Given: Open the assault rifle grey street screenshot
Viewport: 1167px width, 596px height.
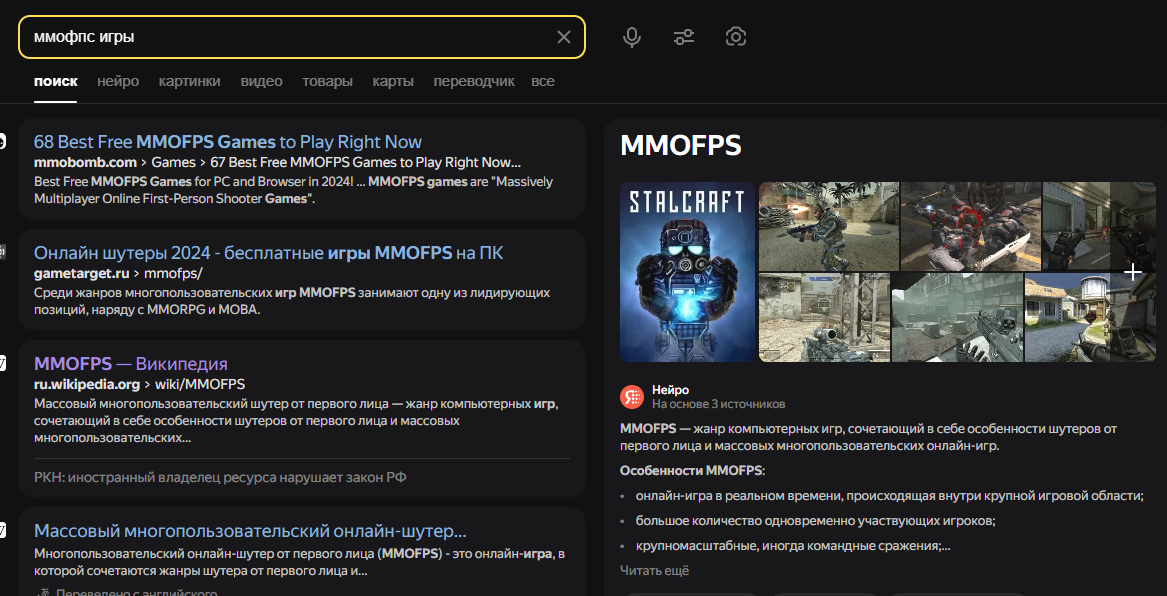Looking at the screenshot, I should click(957, 318).
